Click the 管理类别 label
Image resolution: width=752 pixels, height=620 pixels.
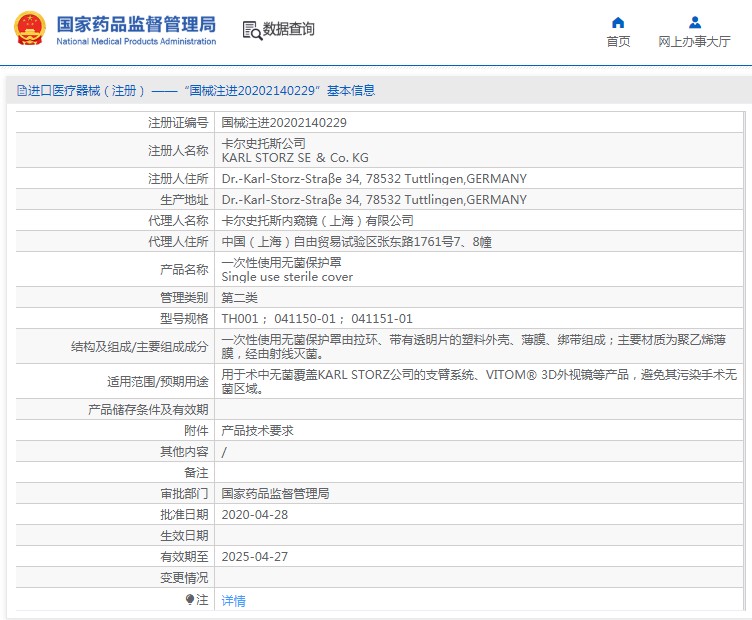click(x=184, y=298)
